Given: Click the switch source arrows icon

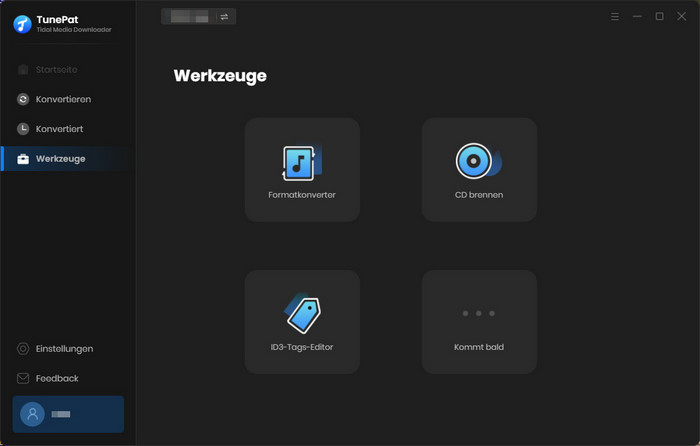Looking at the screenshot, I should (x=224, y=17).
